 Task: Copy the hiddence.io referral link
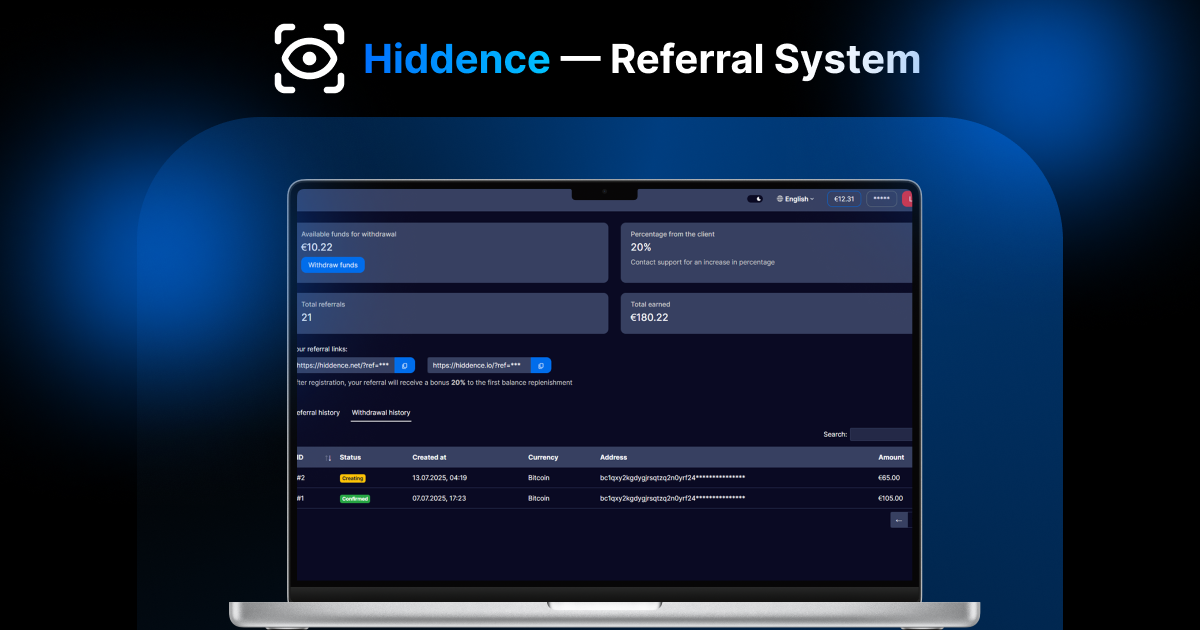click(x=540, y=366)
